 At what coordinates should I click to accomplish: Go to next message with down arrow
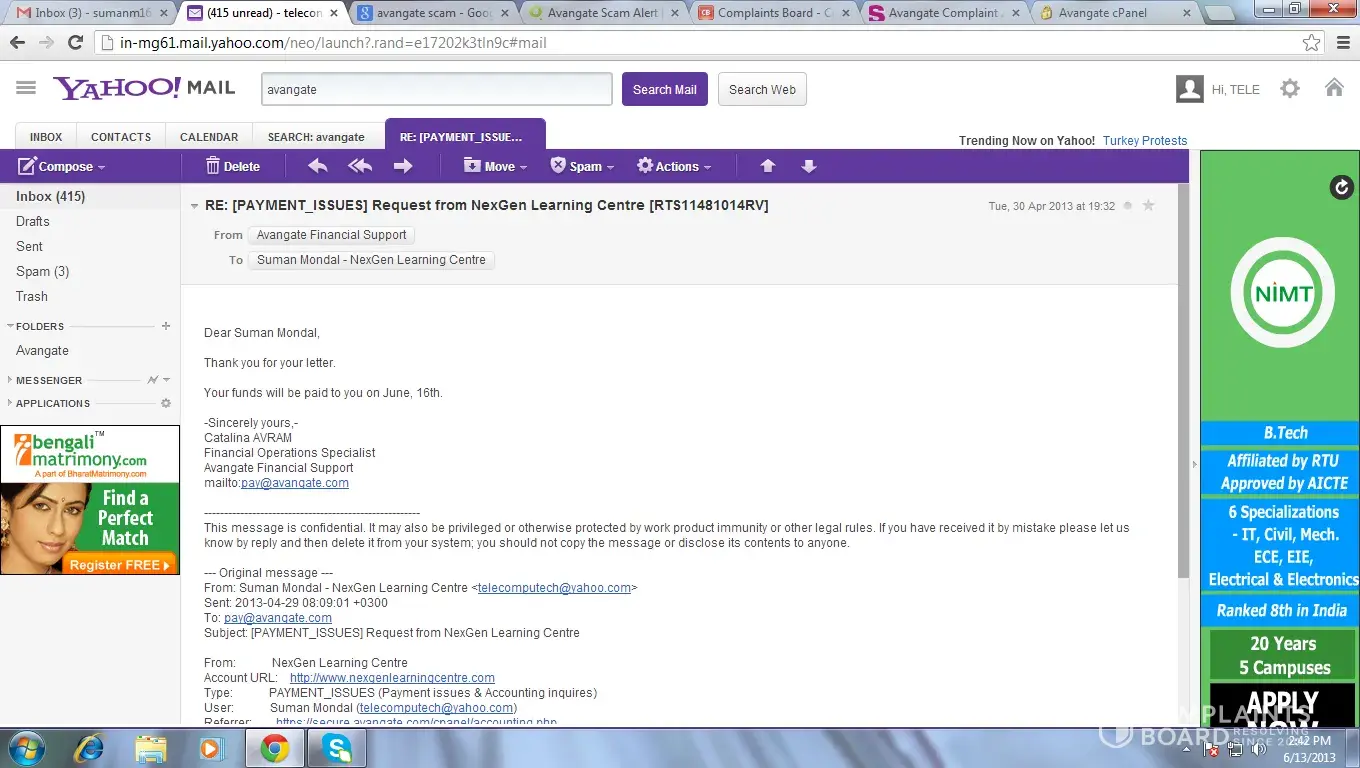click(x=809, y=166)
